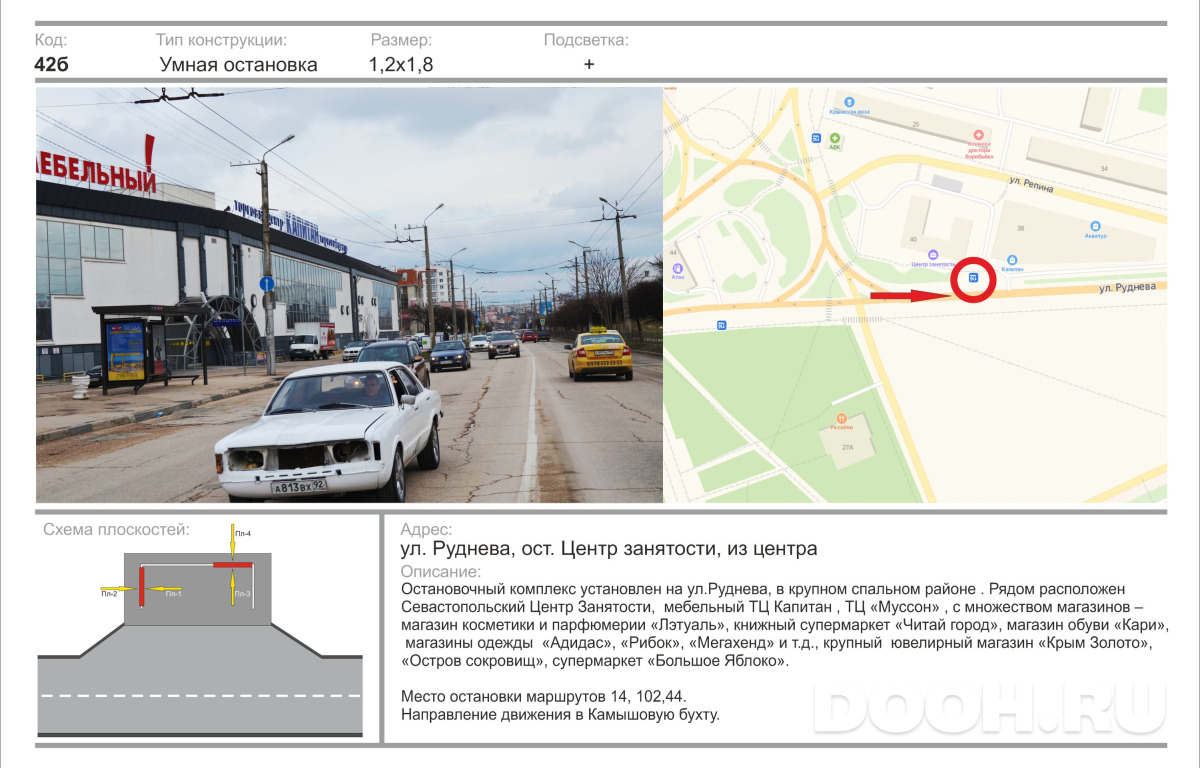Click the 'Описание:' label
The image size is (1200, 768).
(x=440, y=571)
